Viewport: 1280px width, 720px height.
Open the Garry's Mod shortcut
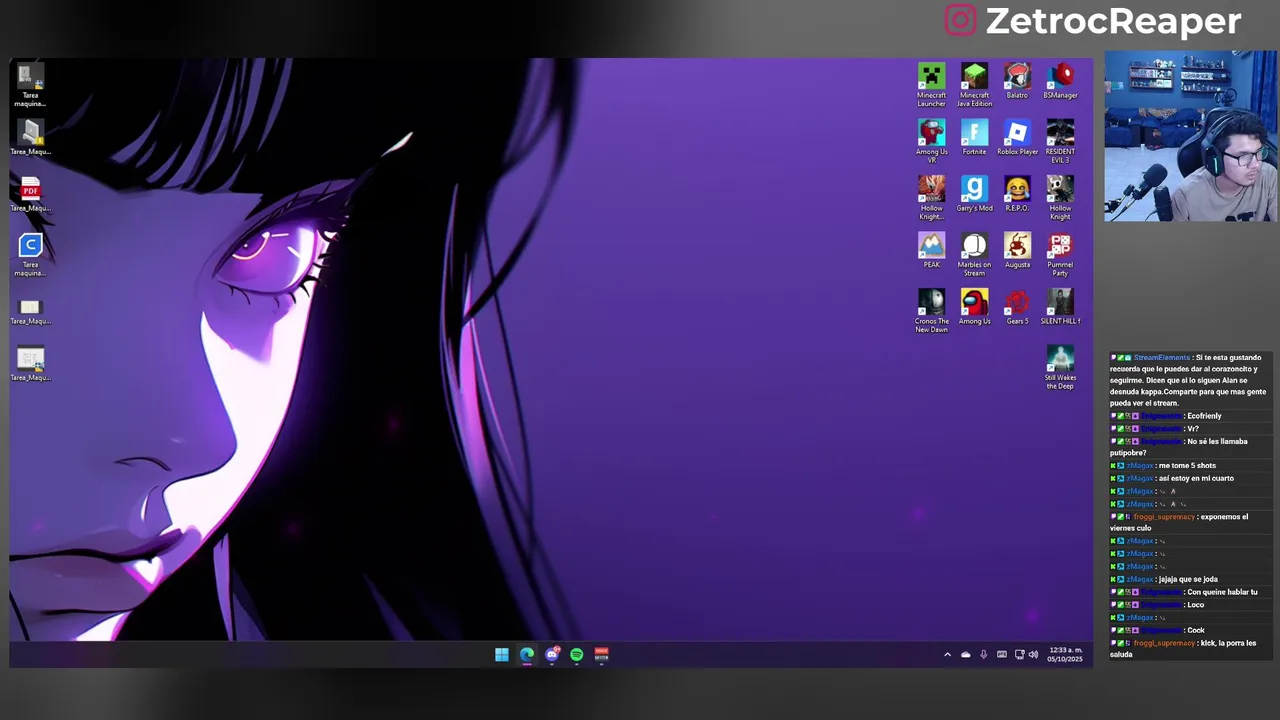pos(974,194)
